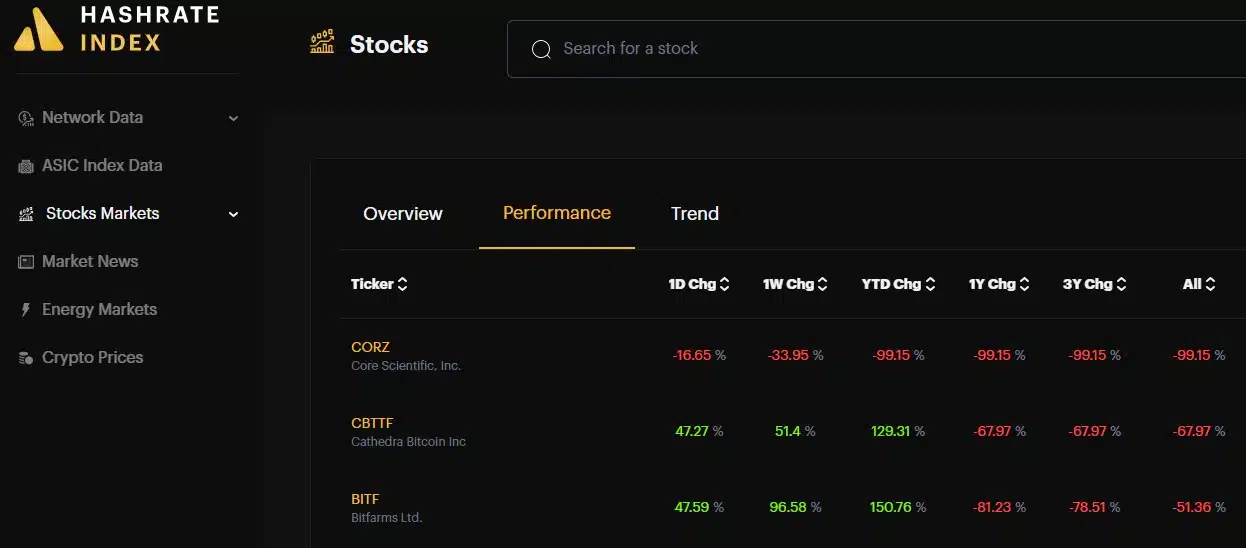
Task: Click the Energy Markets lightning icon
Action: (x=26, y=310)
